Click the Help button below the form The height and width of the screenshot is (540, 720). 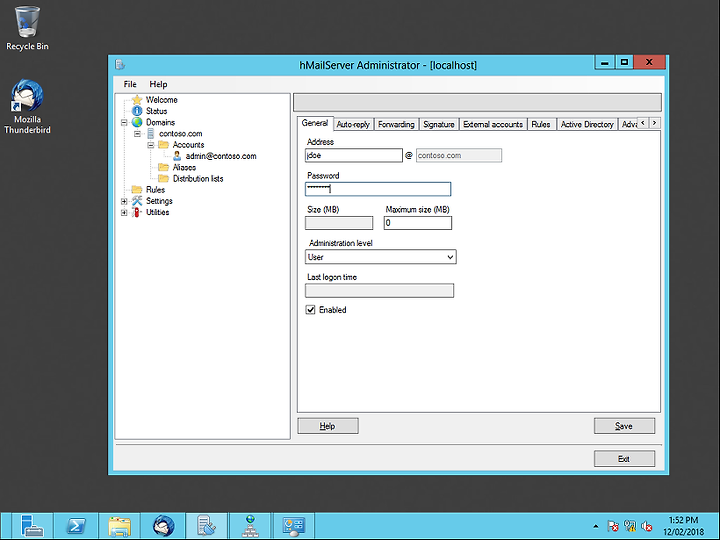click(x=328, y=426)
